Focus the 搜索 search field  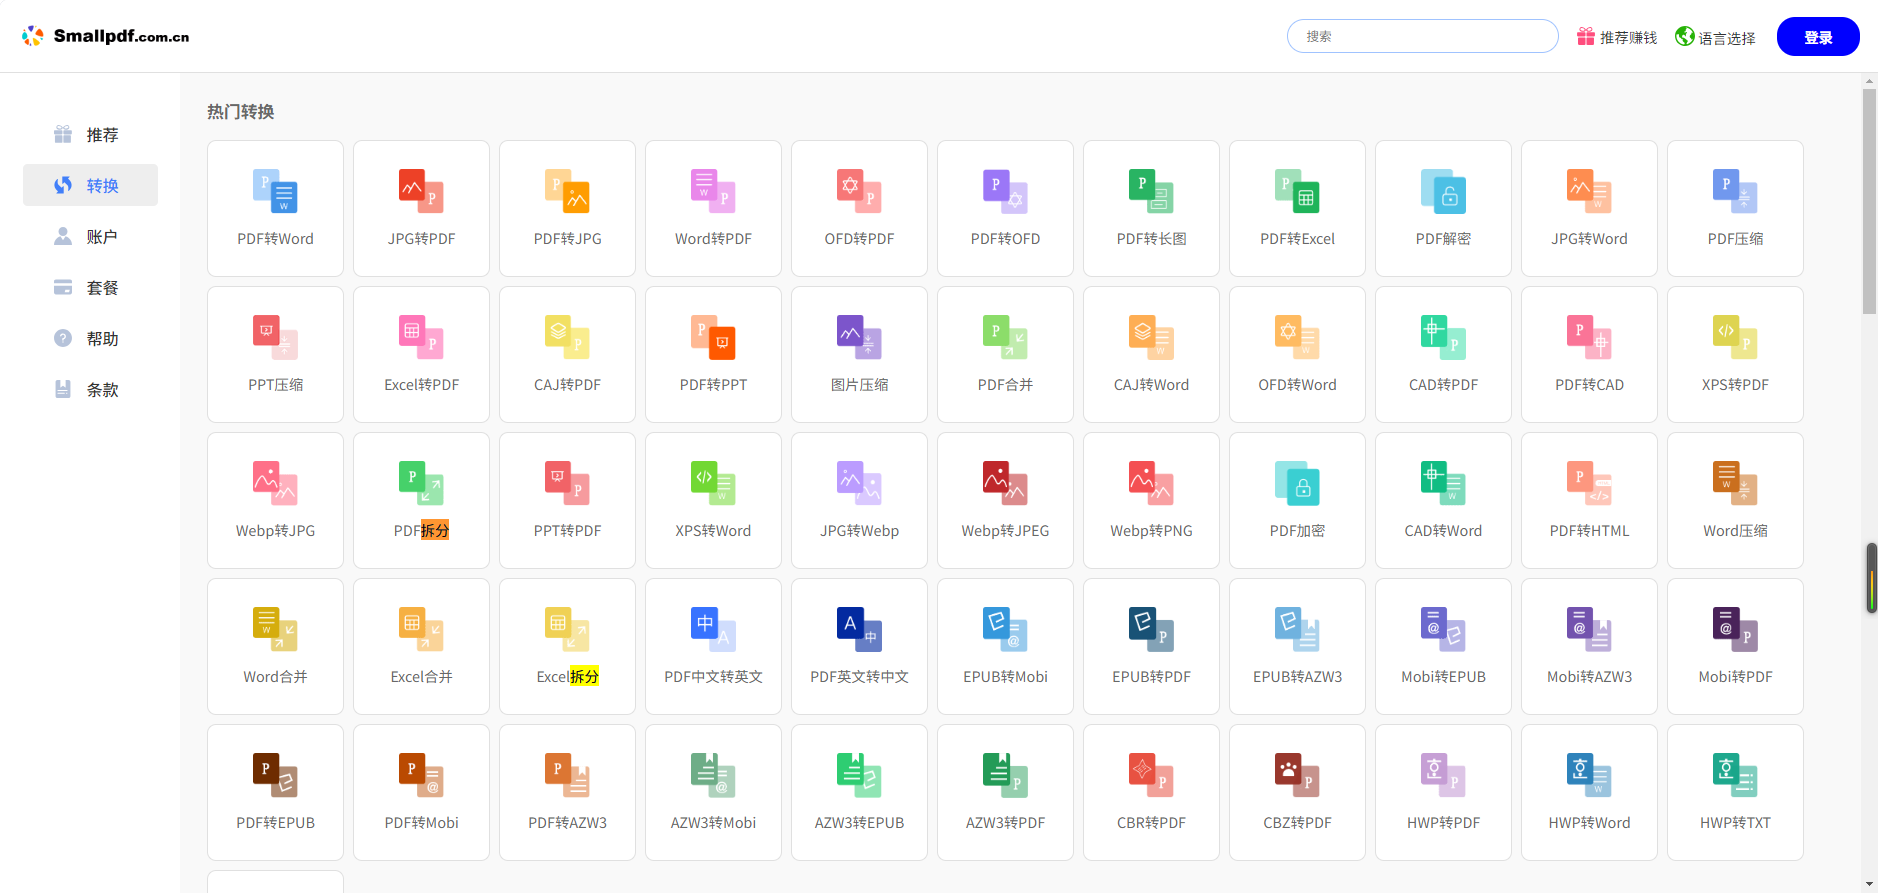[x=1422, y=36]
